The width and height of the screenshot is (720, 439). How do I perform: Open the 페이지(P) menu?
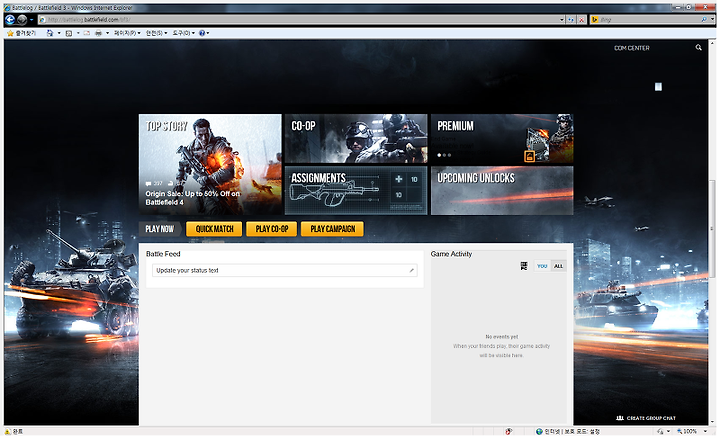127,33
